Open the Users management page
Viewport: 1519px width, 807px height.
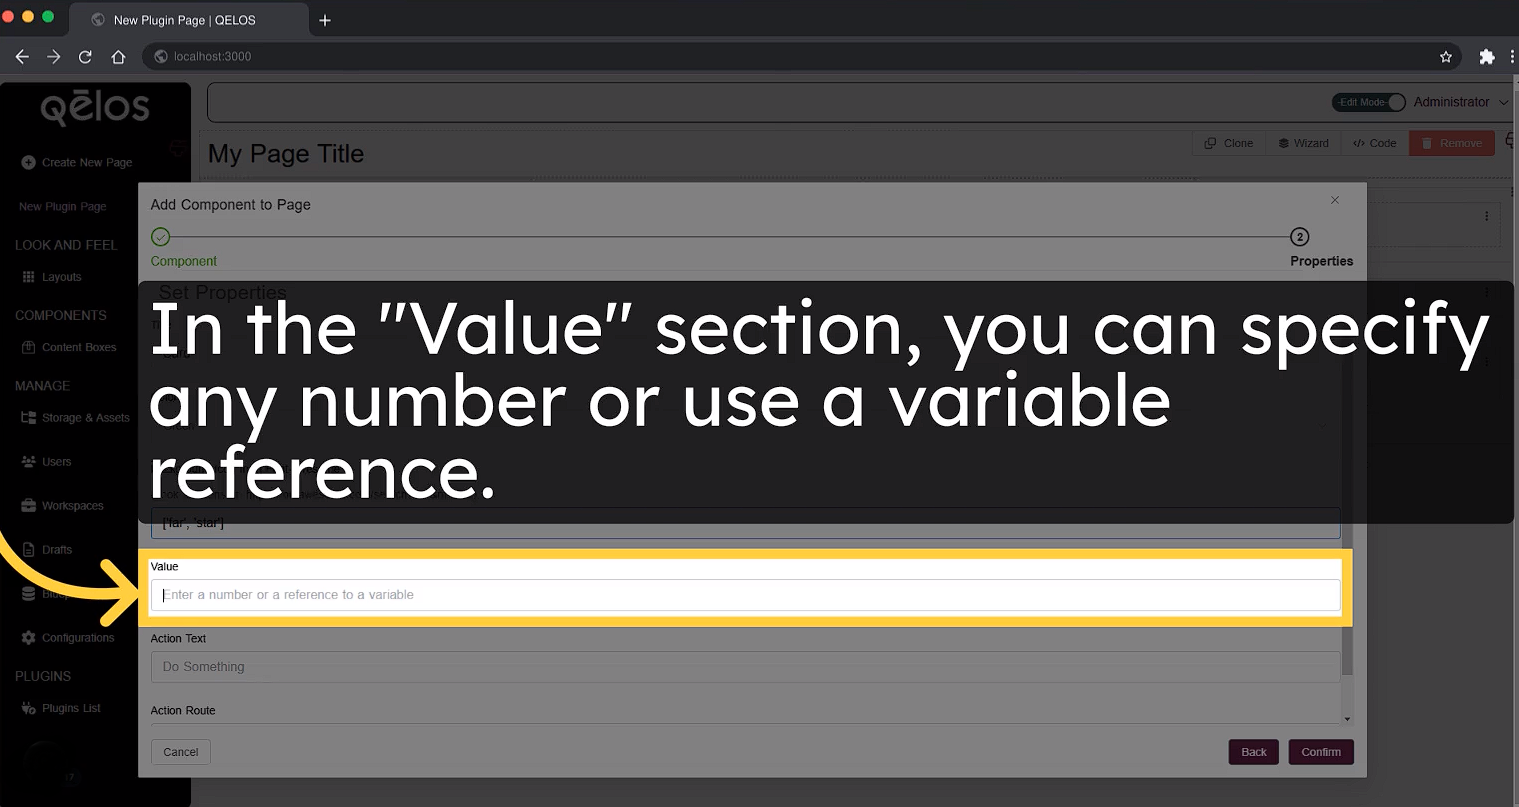click(56, 462)
